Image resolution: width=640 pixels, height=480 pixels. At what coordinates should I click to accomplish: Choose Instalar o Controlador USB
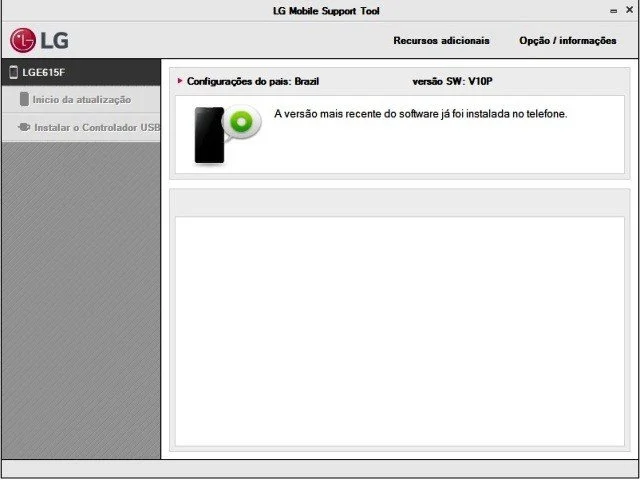point(81,127)
